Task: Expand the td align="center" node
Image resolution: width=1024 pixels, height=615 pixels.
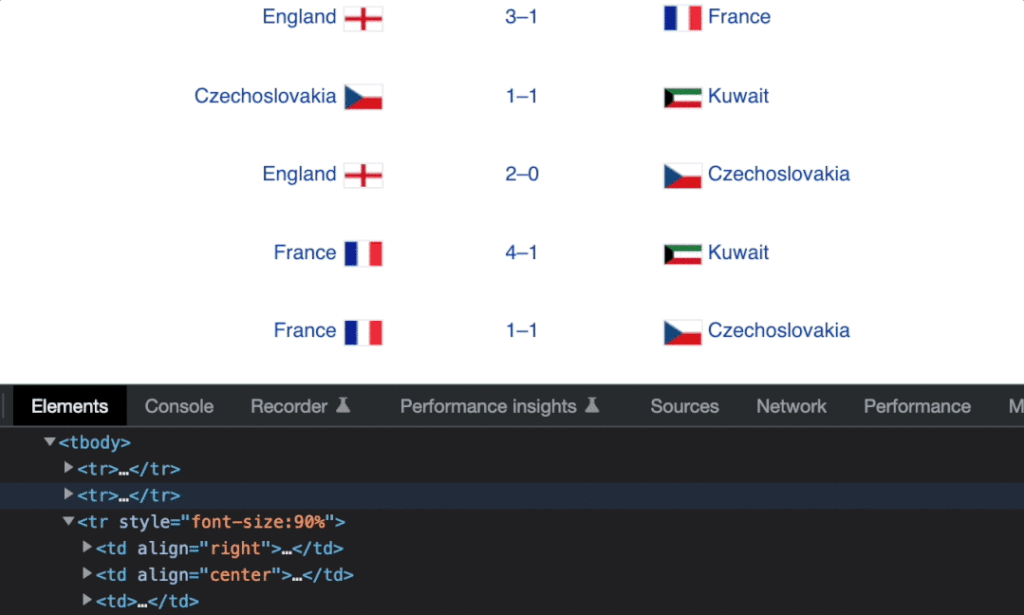Action: 87,575
